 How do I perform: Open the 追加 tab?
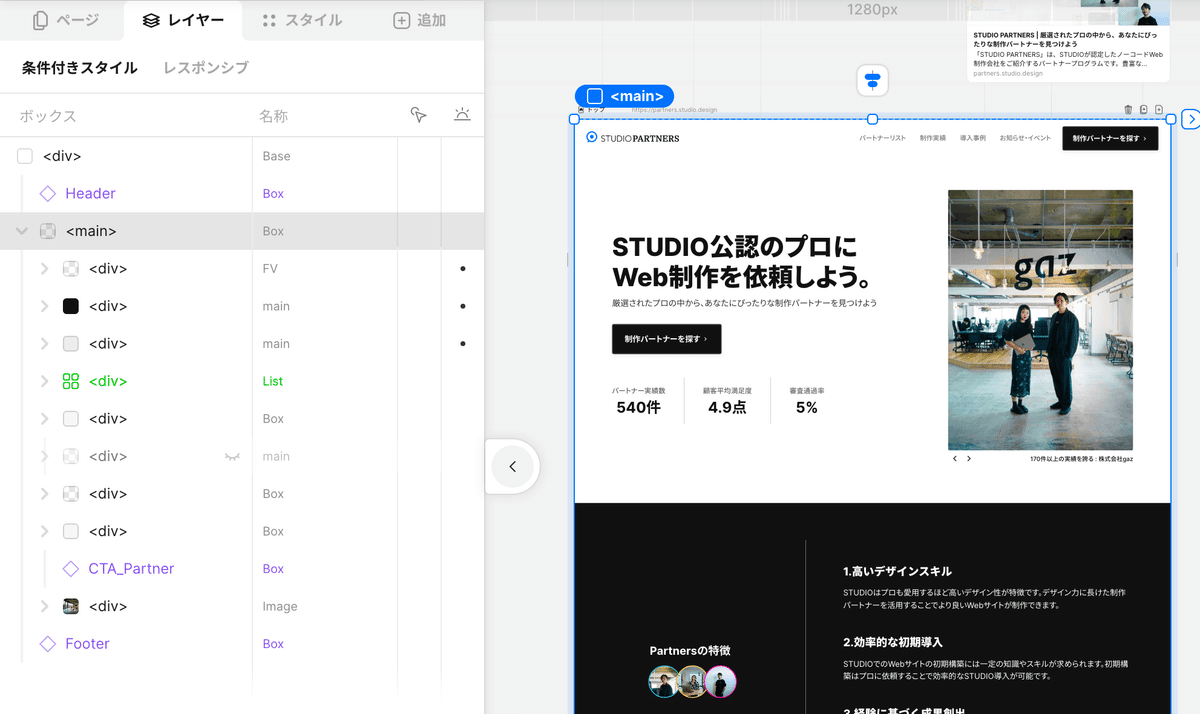coord(420,20)
